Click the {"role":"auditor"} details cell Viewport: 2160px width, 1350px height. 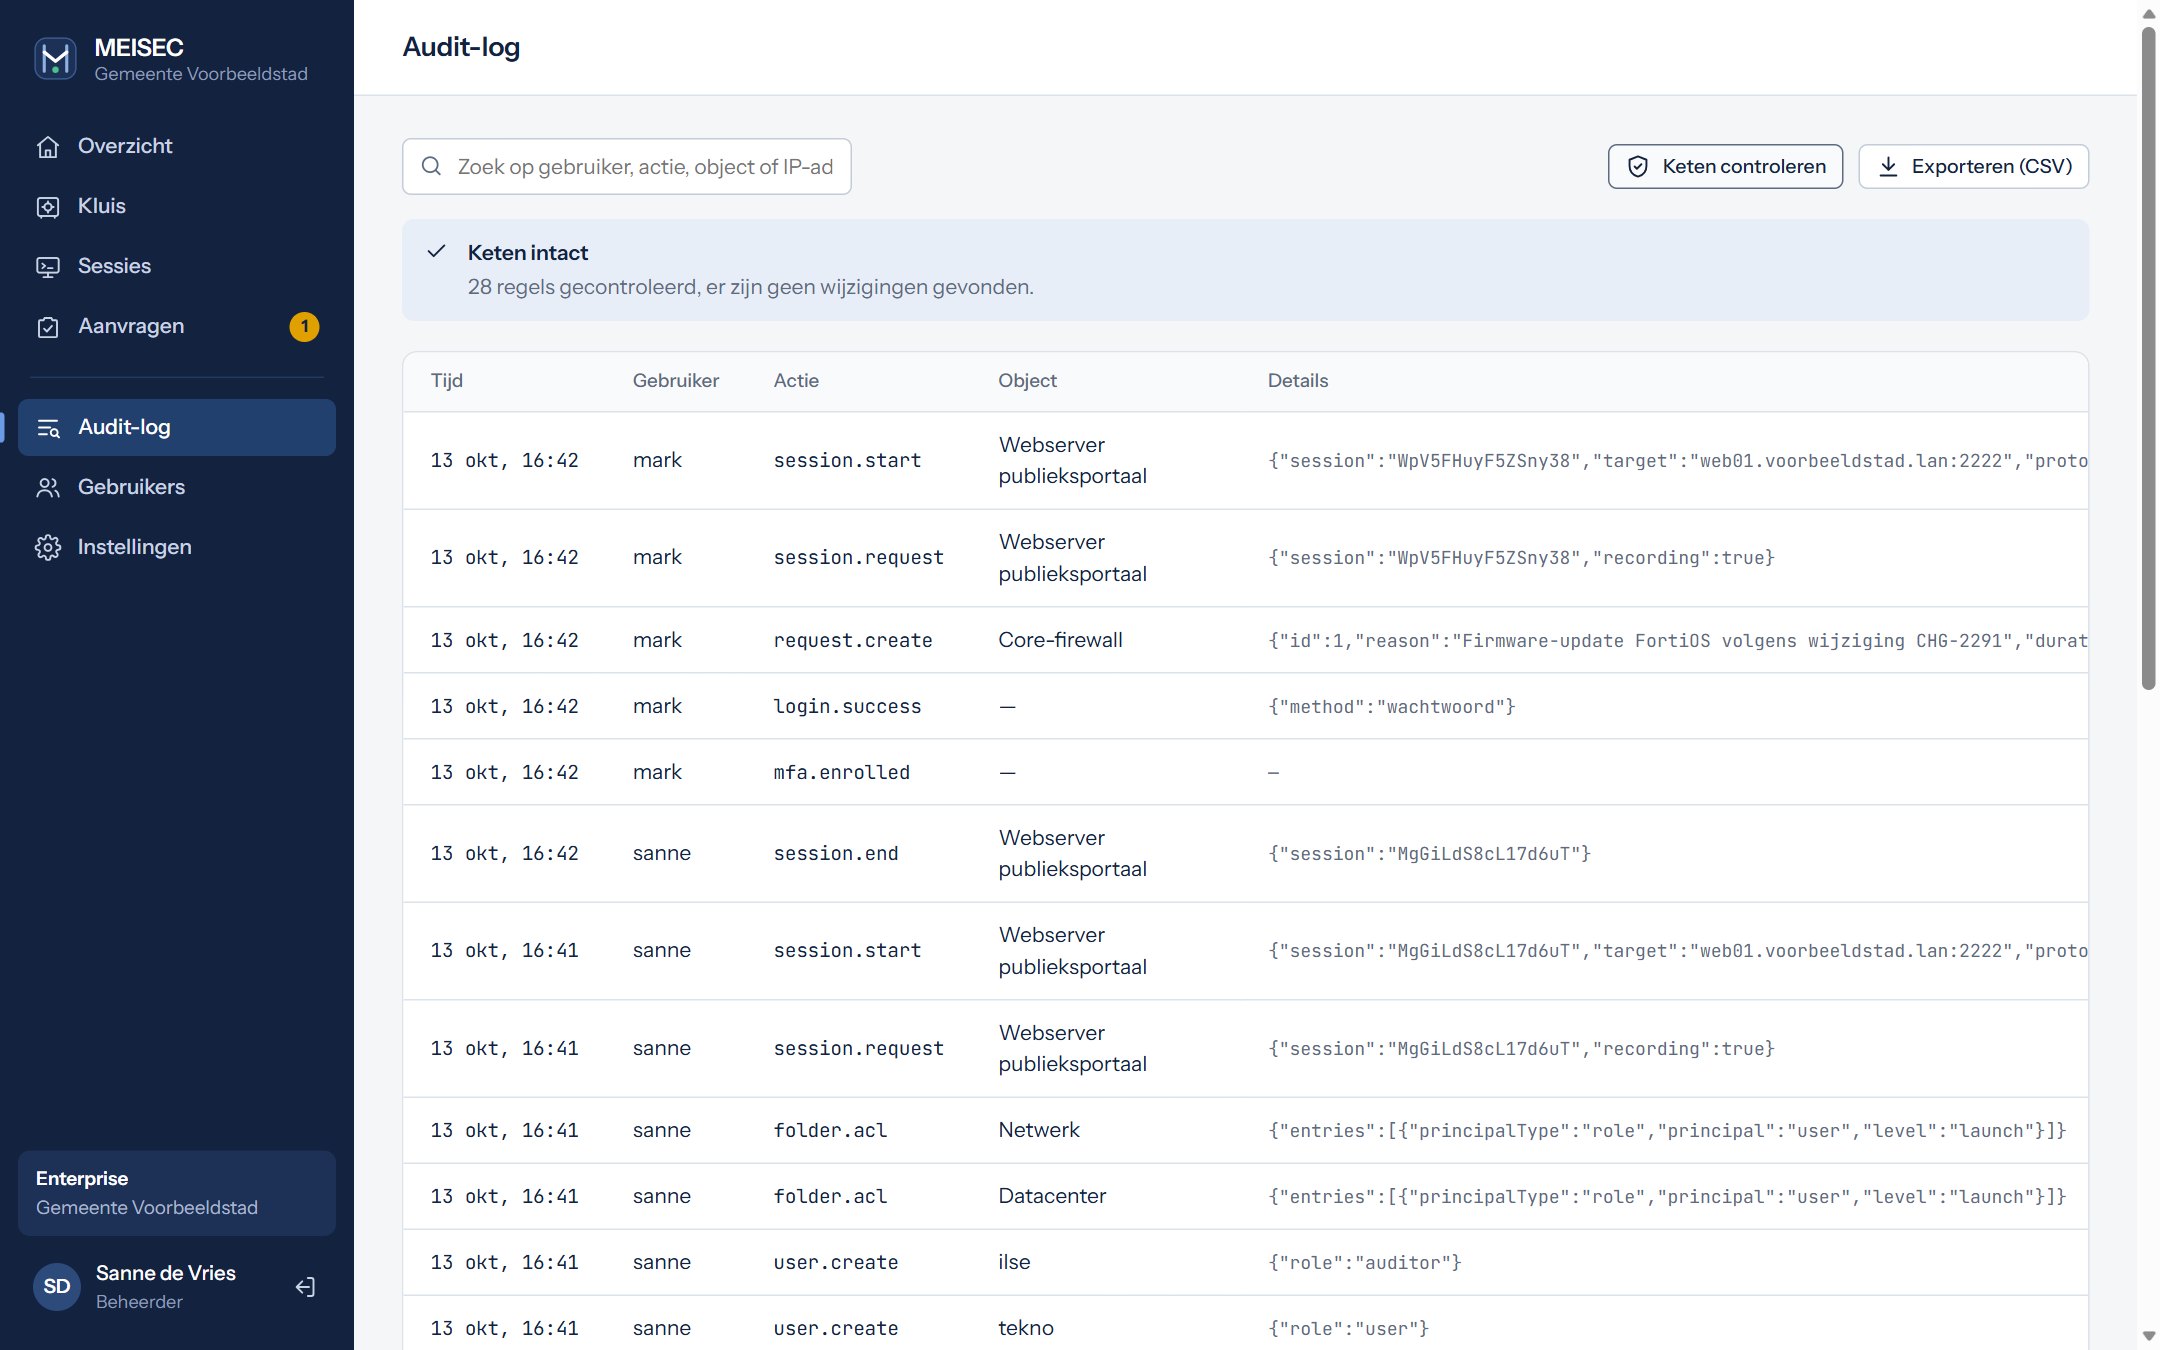[1364, 1263]
